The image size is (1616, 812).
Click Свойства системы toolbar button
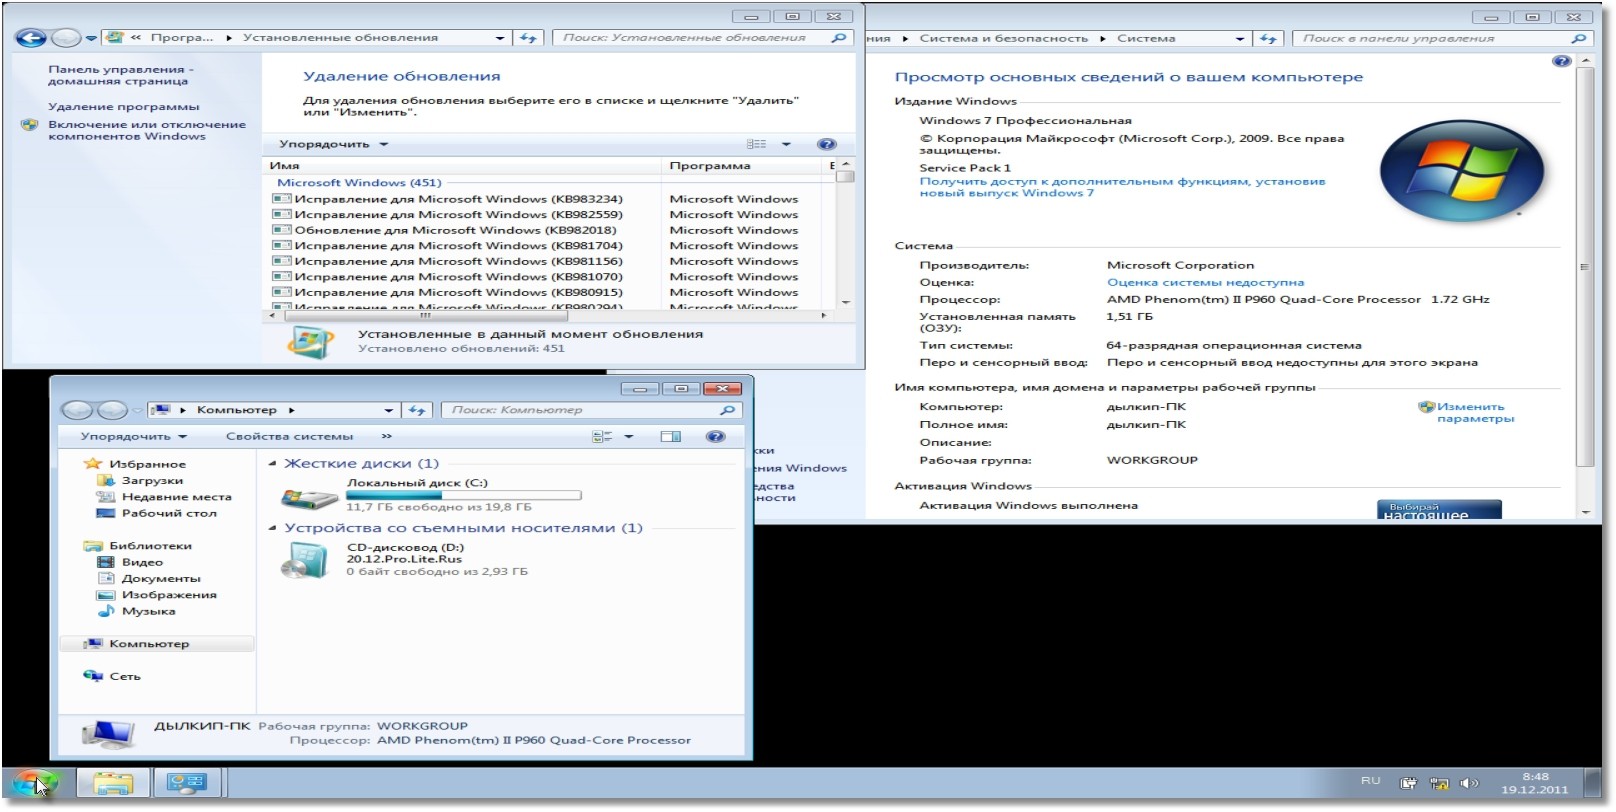pyautogui.click(x=289, y=436)
